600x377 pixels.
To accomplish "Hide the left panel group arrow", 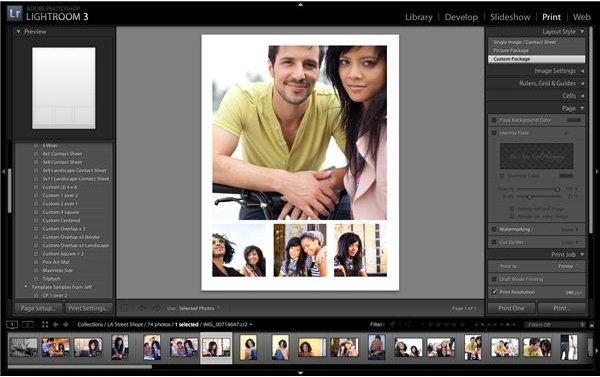I will [x=3, y=172].
